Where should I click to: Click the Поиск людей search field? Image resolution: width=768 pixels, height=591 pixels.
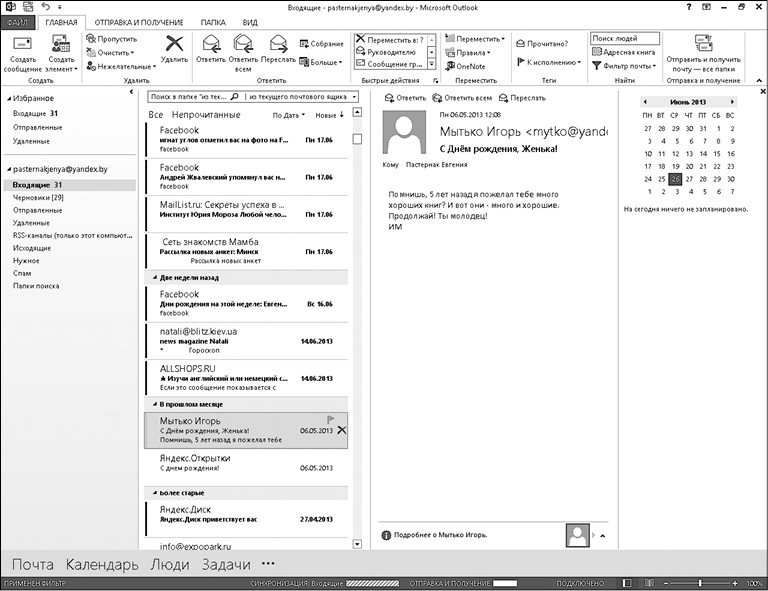[626, 39]
